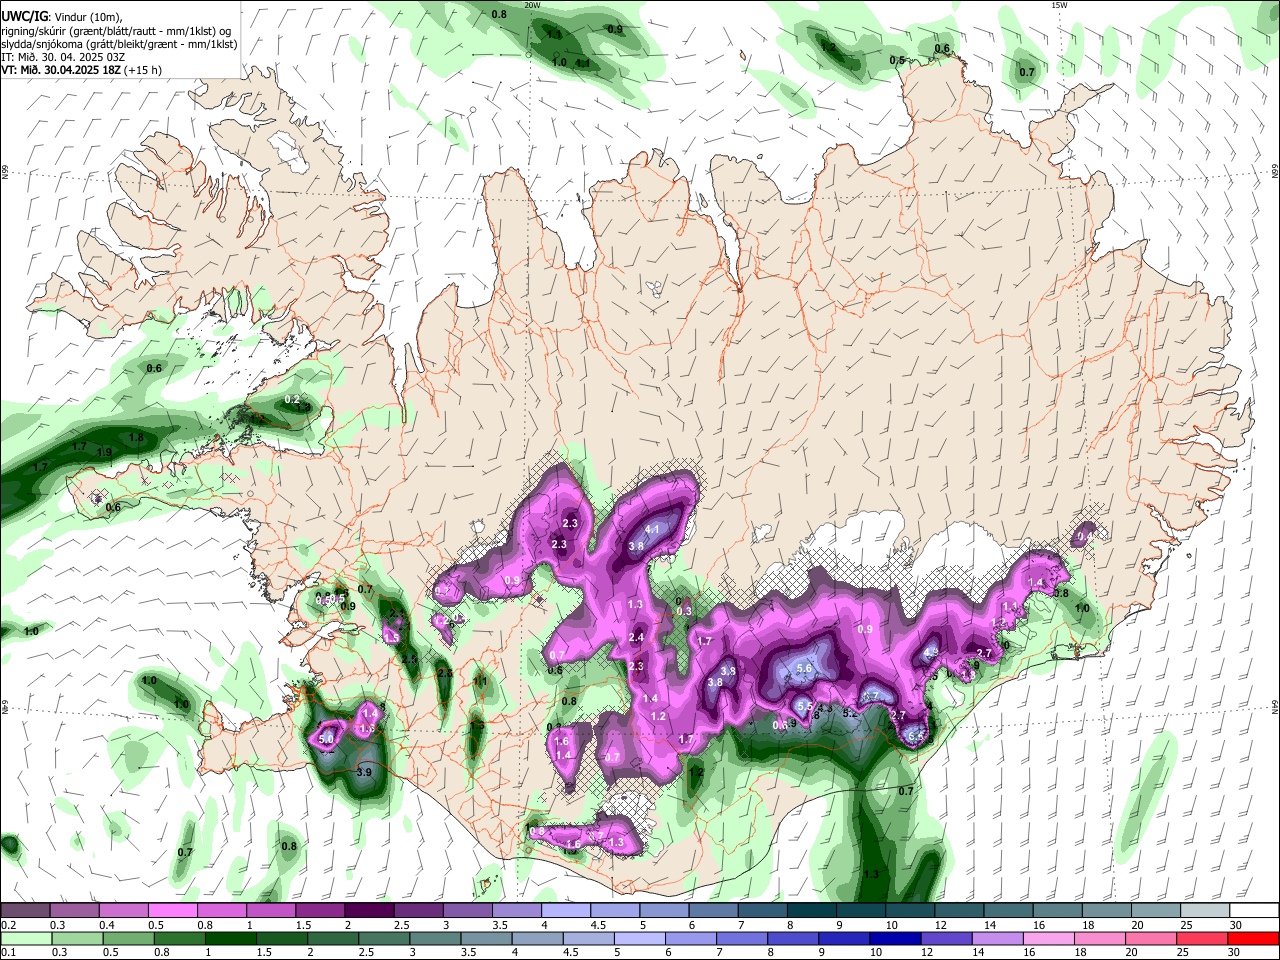Click the navy blue 10 rain legend swatch

[894, 938]
